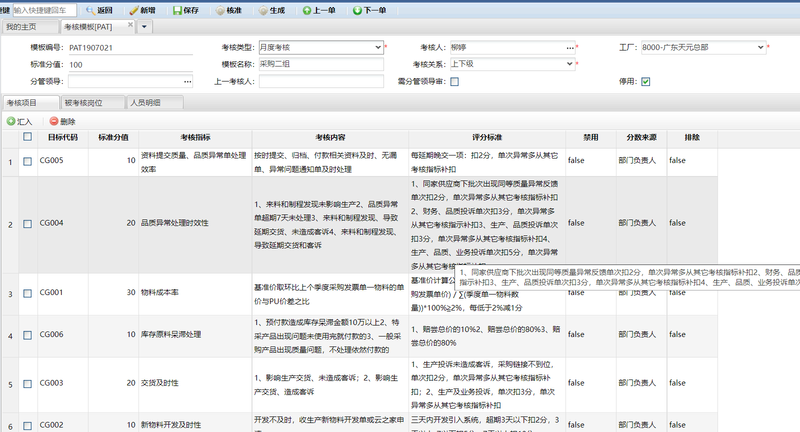Click the 交货及时性 indicator cell

[195, 383]
